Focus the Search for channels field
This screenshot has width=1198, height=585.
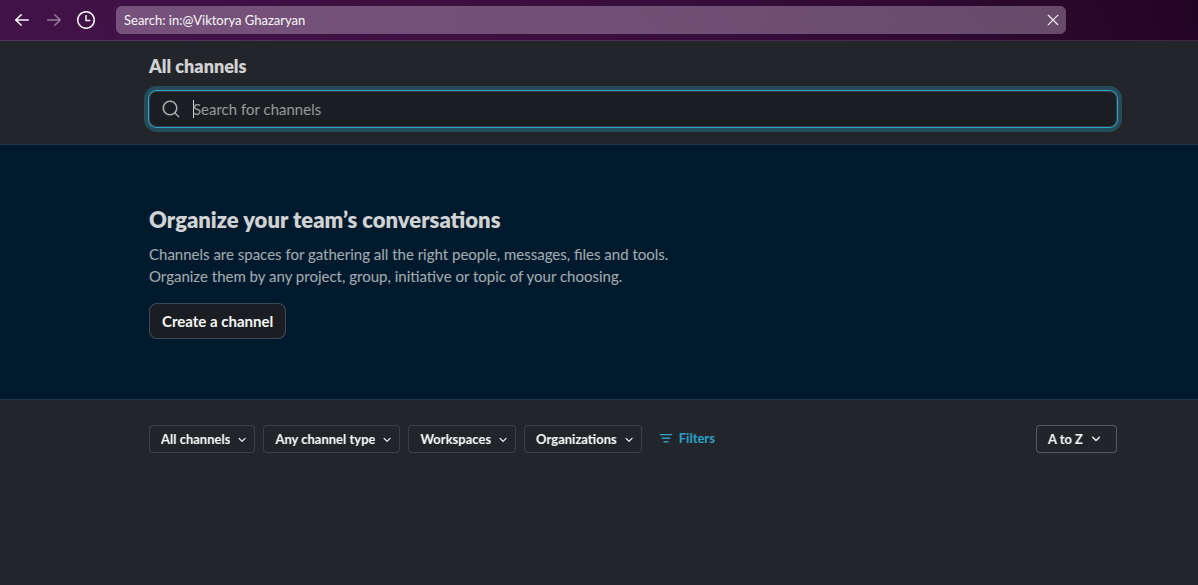coord(640,110)
